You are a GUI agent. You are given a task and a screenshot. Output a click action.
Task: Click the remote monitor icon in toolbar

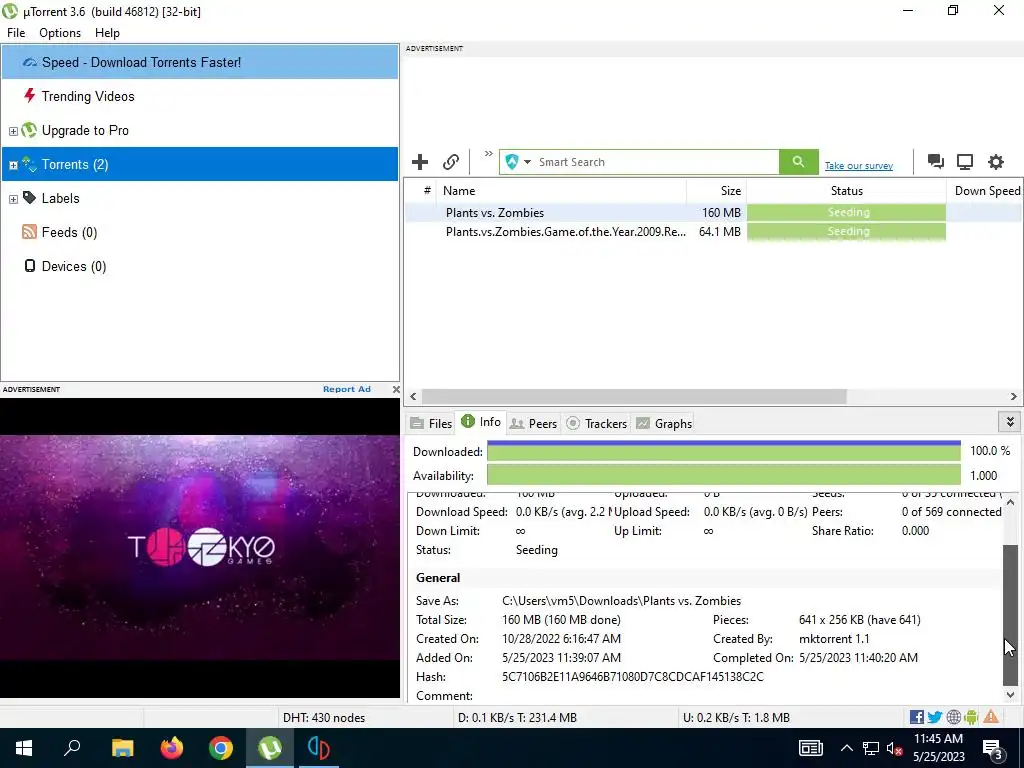(x=965, y=162)
